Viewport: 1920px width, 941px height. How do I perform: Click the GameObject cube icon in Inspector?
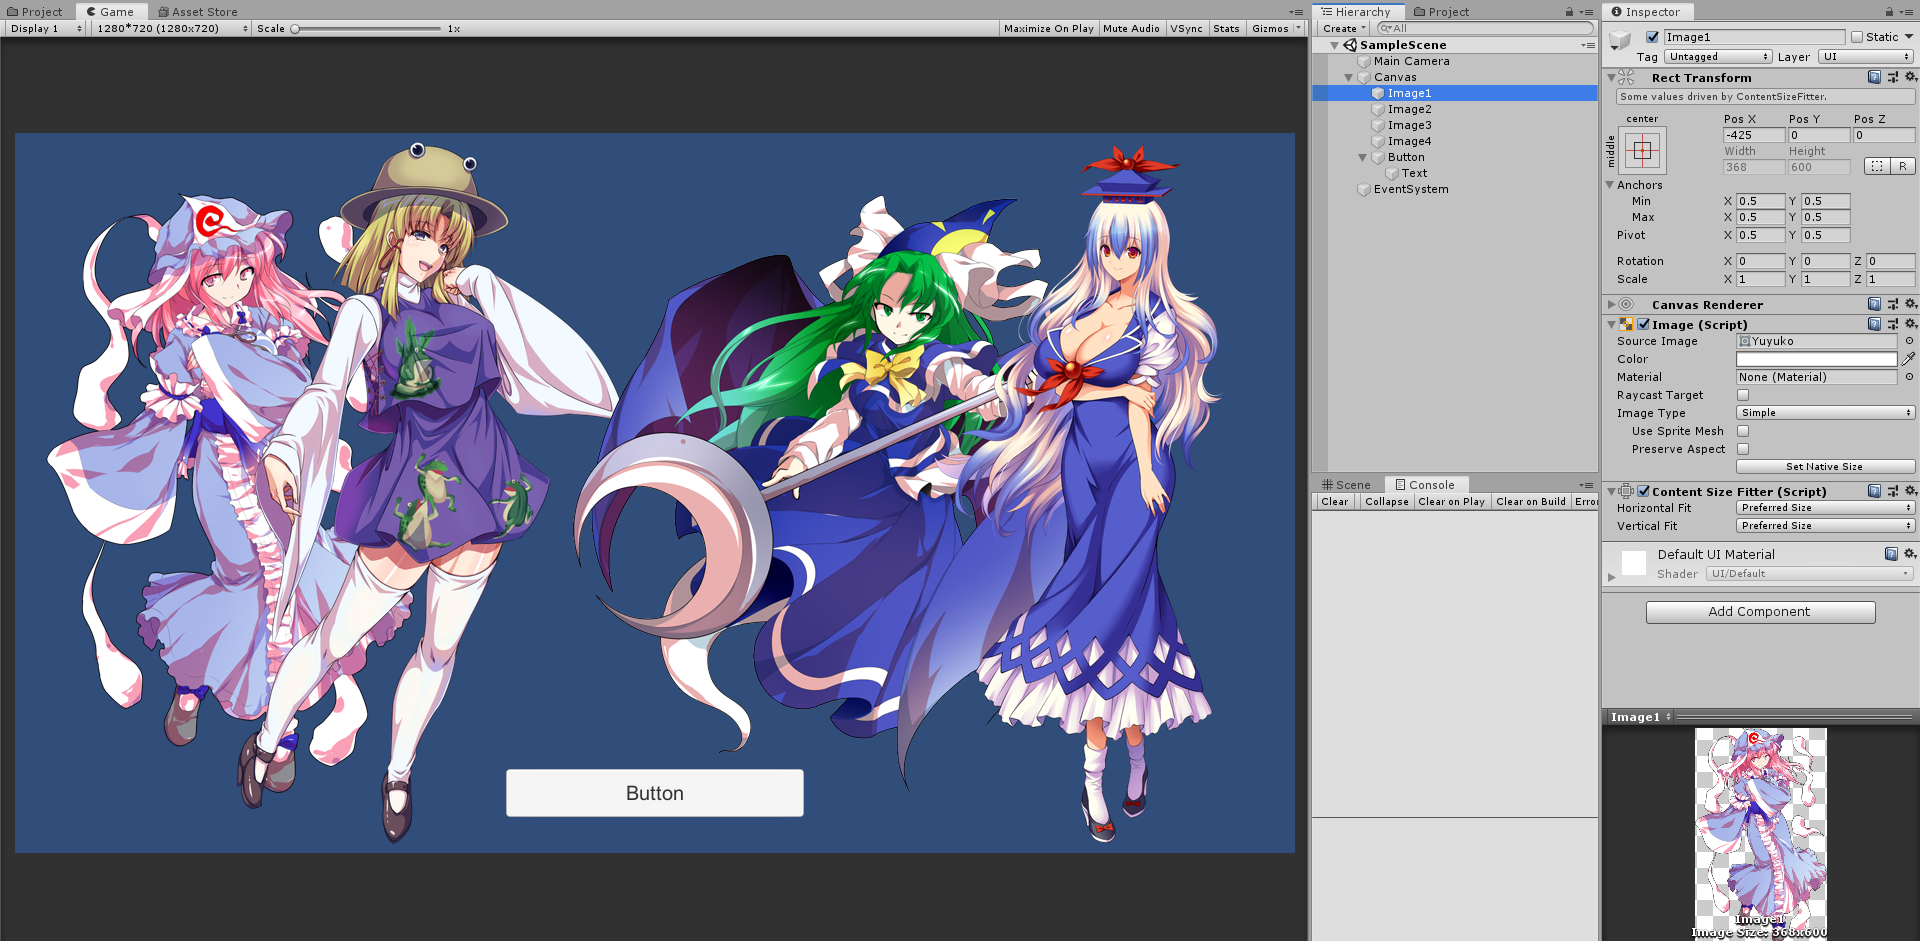(x=1620, y=40)
